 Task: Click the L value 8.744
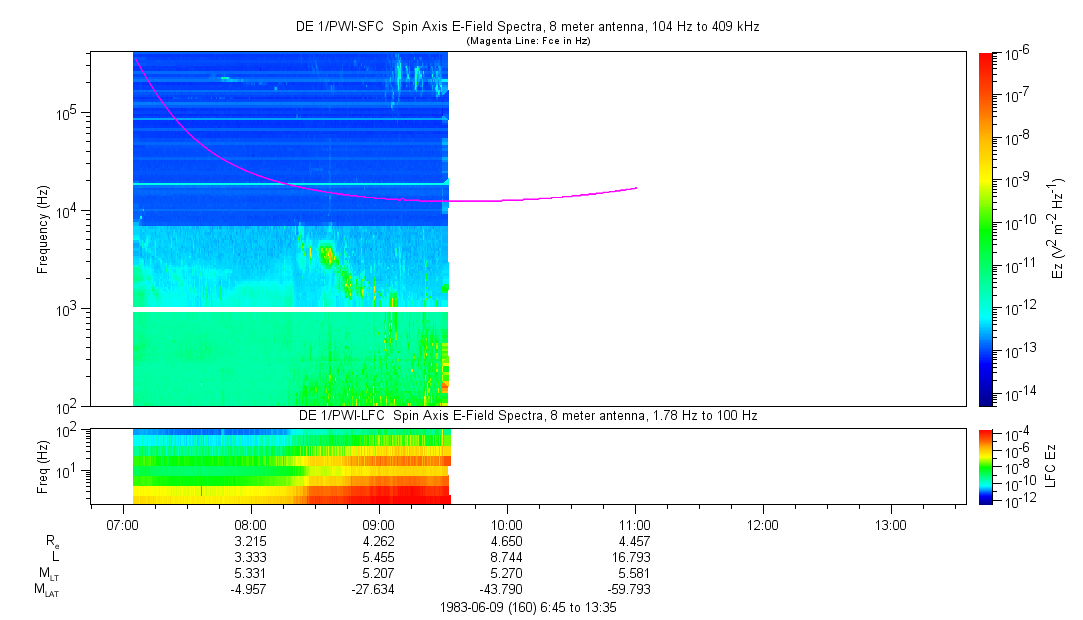click(x=506, y=557)
